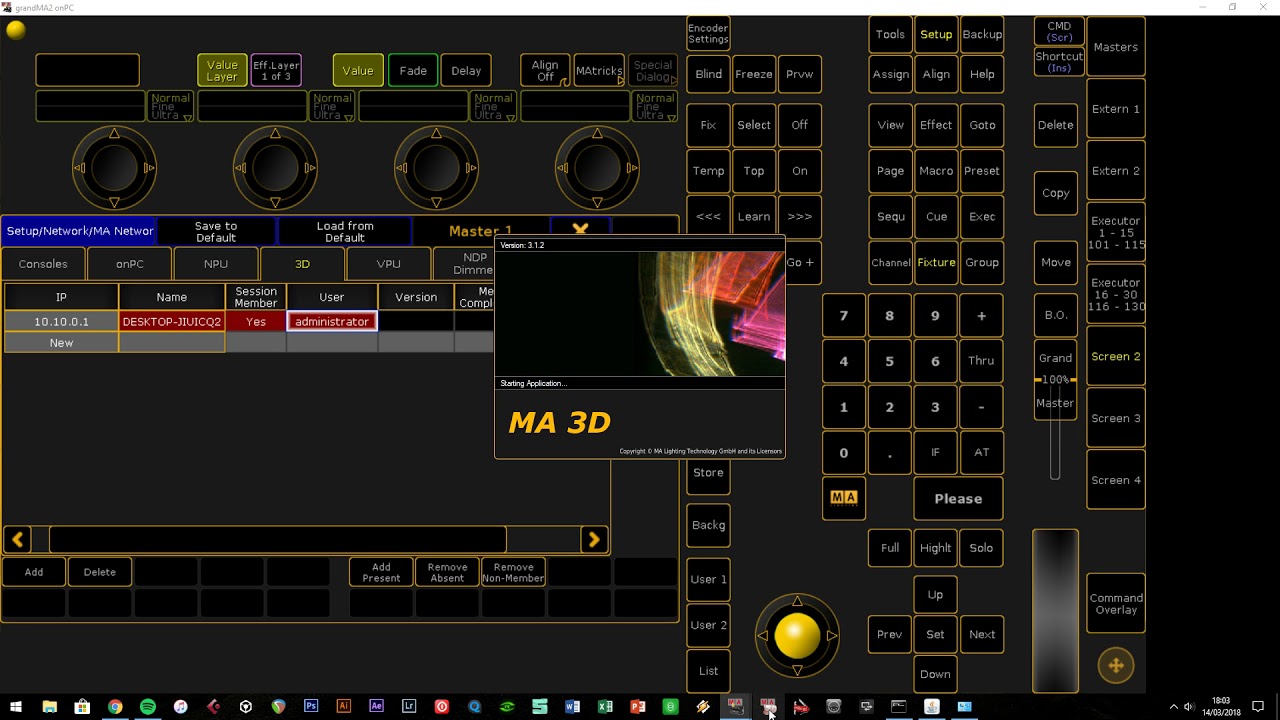
Task: Open File Explorer from the taskbar
Action: [x=50, y=707]
